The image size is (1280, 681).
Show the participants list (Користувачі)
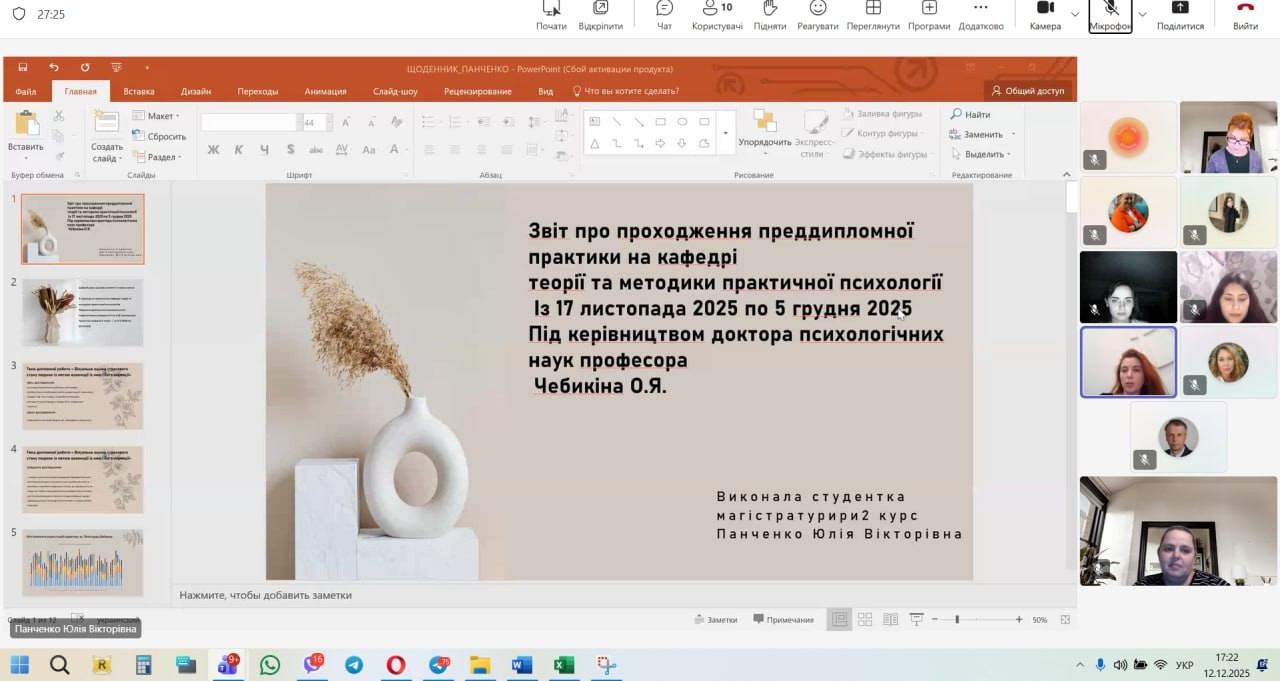(717, 15)
